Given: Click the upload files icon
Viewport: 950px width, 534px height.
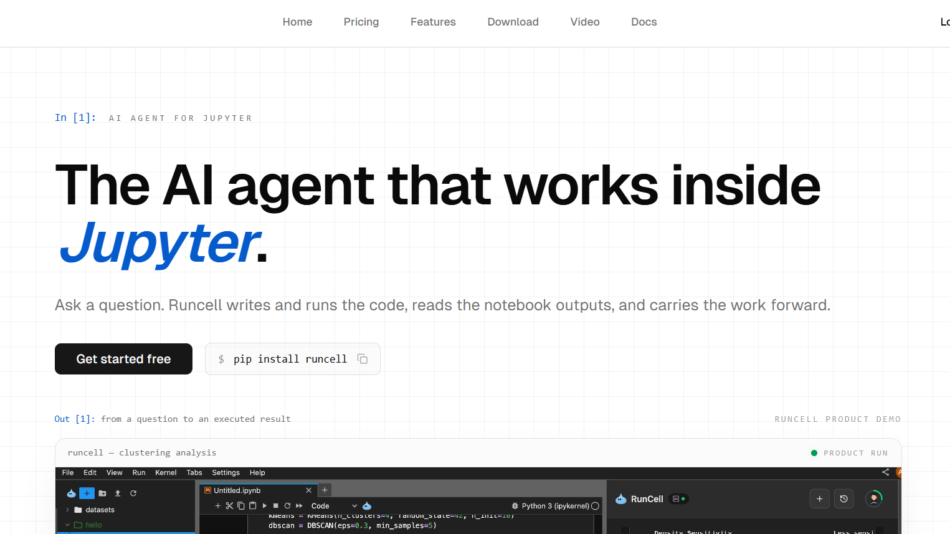Looking at the screenshot, I should [118, 493].
